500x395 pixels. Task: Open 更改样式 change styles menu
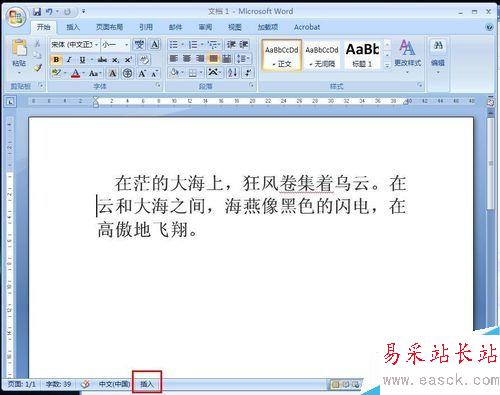click(x=407, y=56)
